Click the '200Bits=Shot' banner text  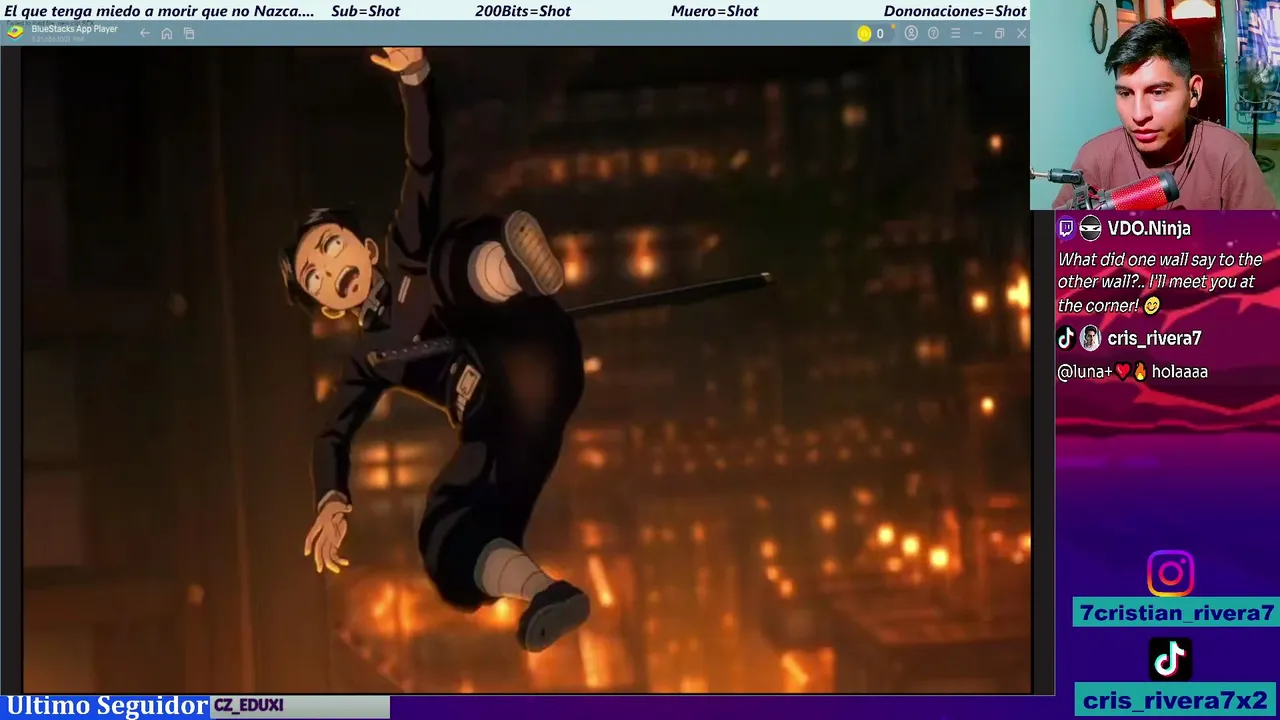pyautogui.click(x=523, y=11)
